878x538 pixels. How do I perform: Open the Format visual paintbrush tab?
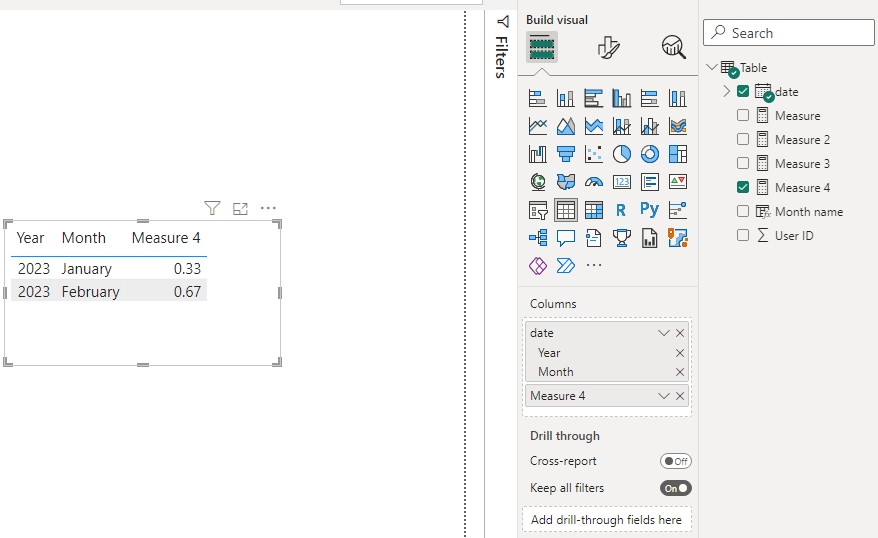(x=608, y=48)
